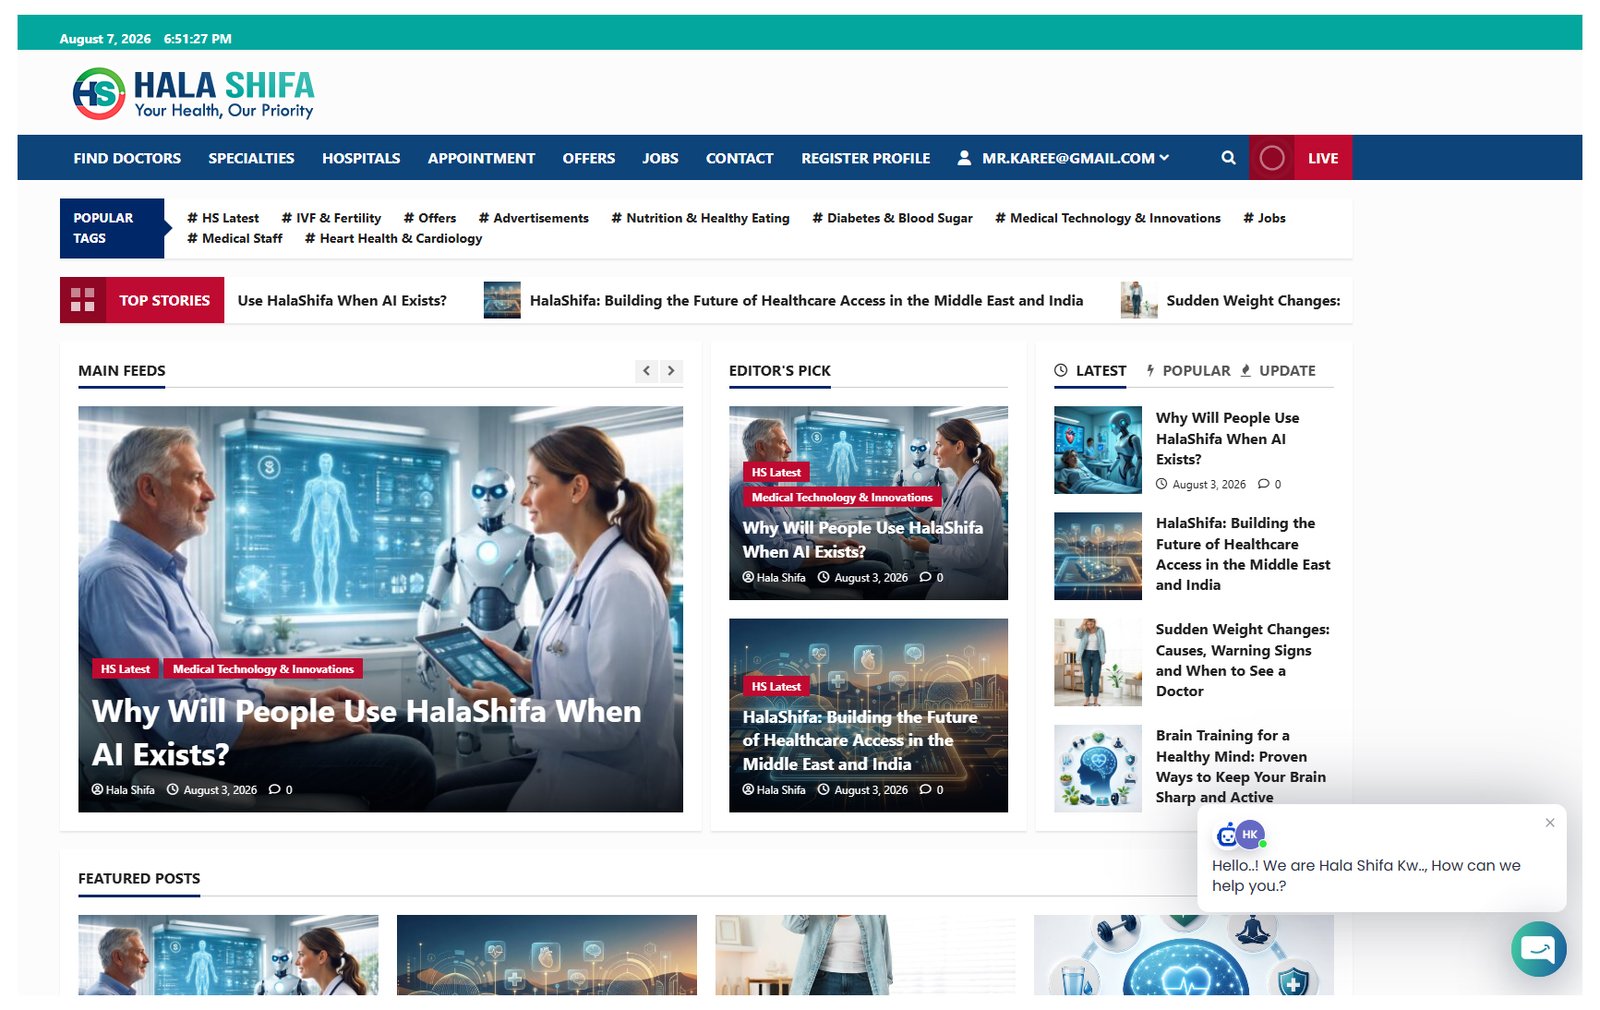The height and width of the screenshot is (1010, 1600).
Task: Go to previous Main Feeds slide
Action: click(647, 371)
